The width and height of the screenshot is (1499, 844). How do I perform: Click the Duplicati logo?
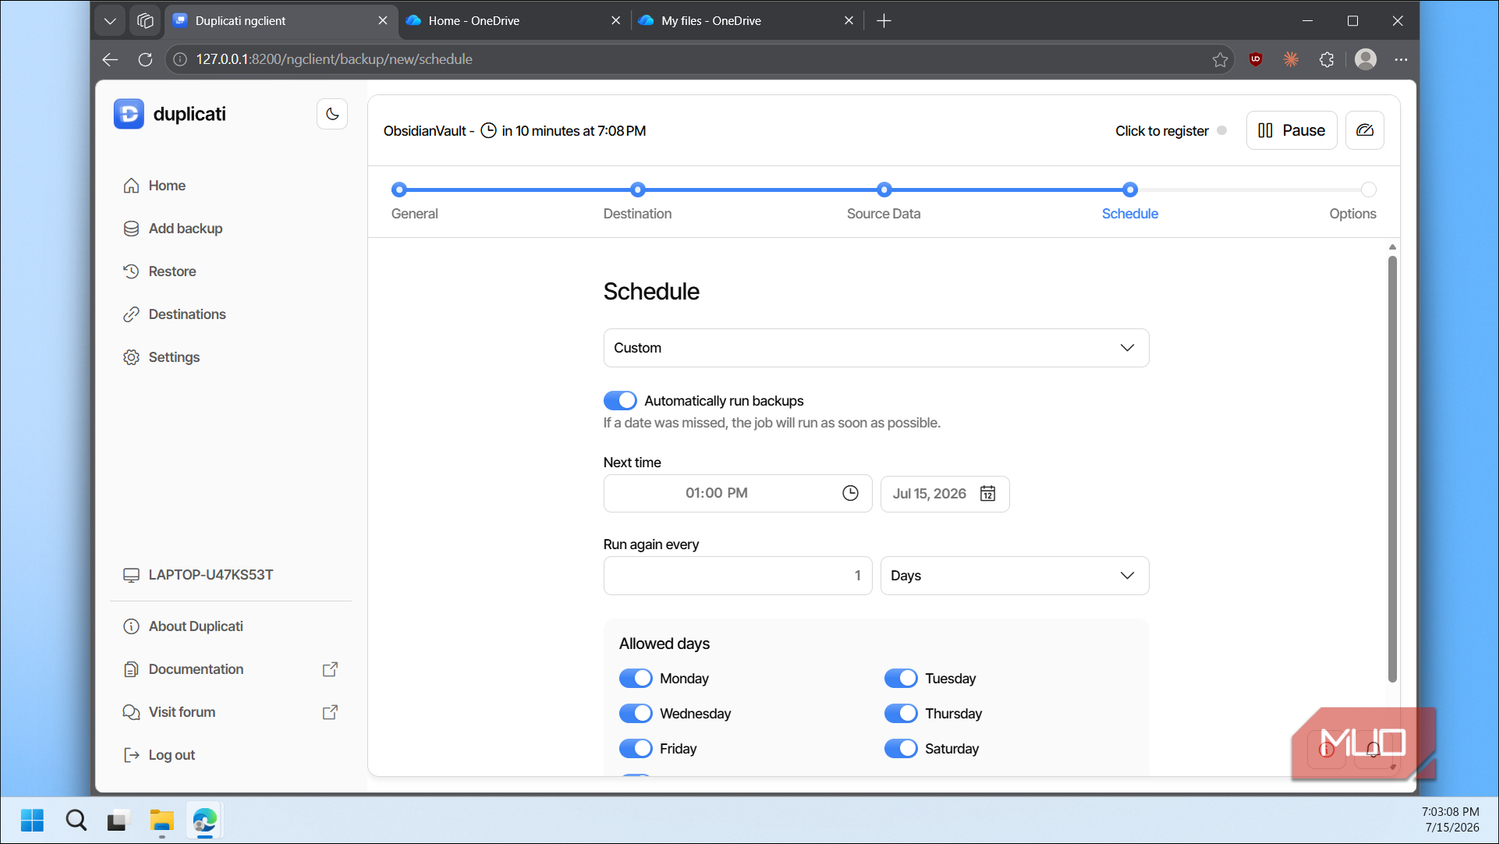[170, 114]
